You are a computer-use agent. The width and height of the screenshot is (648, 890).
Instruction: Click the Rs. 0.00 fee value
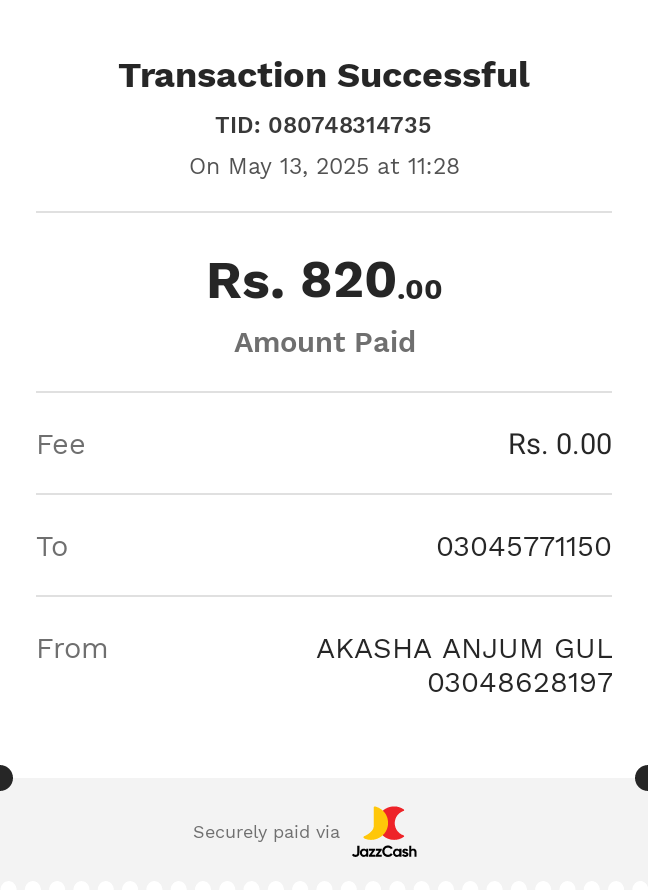click(x=559, y=444)
